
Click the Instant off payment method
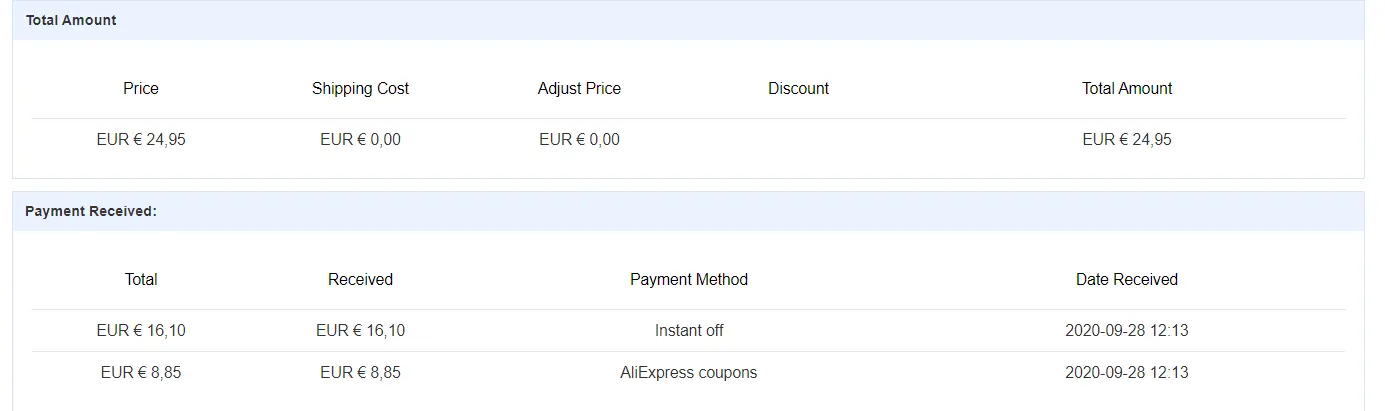689,330
